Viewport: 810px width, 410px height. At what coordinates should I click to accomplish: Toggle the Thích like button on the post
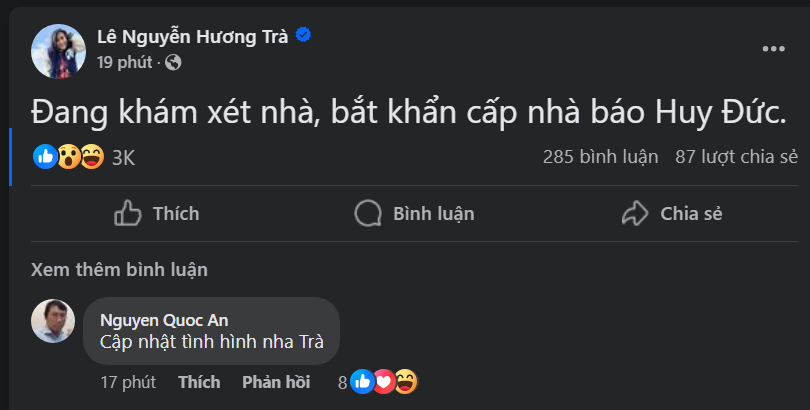156,213
